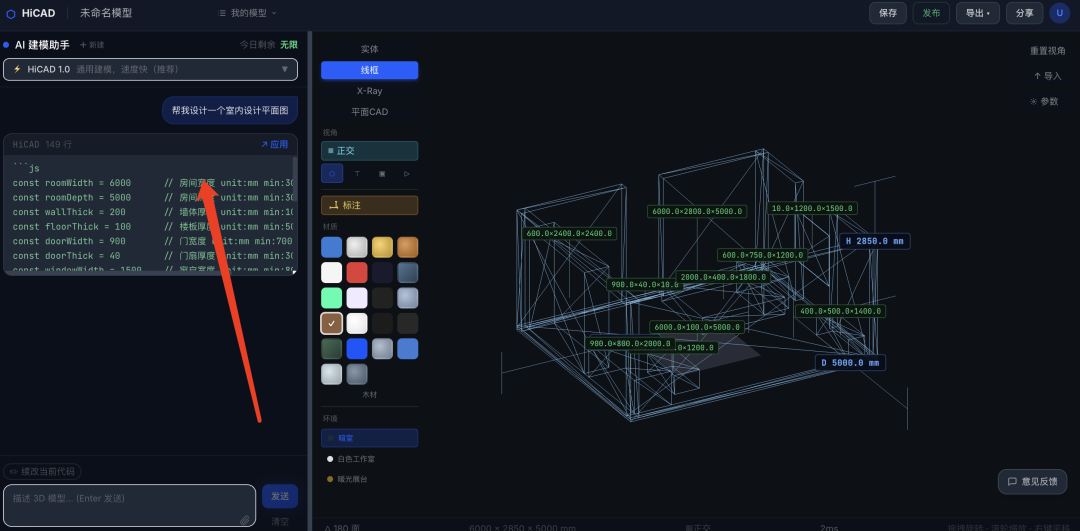
Task: Switch to the front view square icon
Action: pyautogui.click(x=382, y=174)
